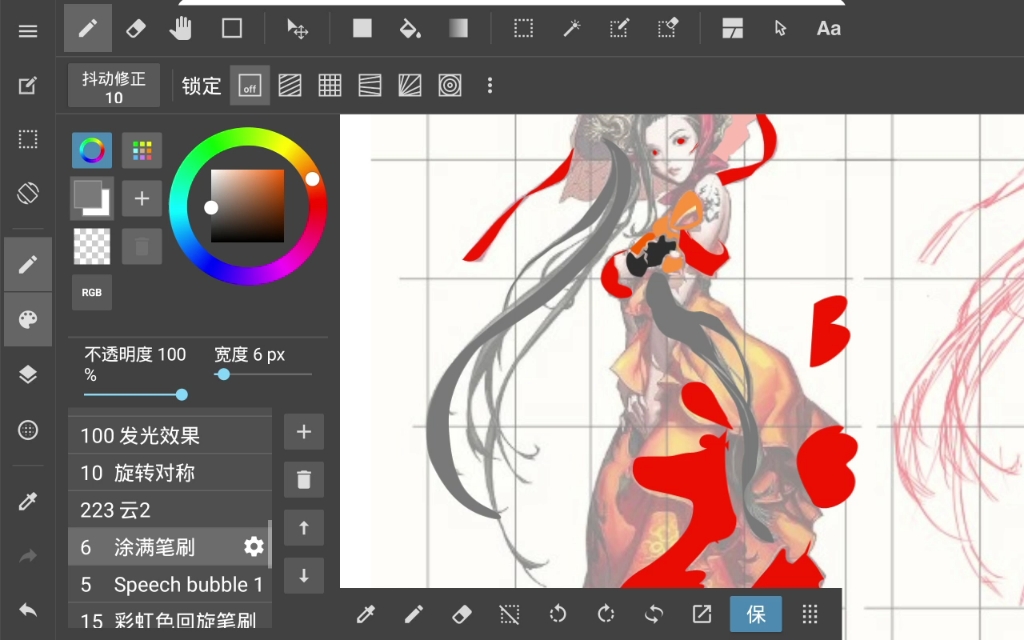Select the selection eraser tool
Screen dimensions: 1024x640
tap(667, 28)
